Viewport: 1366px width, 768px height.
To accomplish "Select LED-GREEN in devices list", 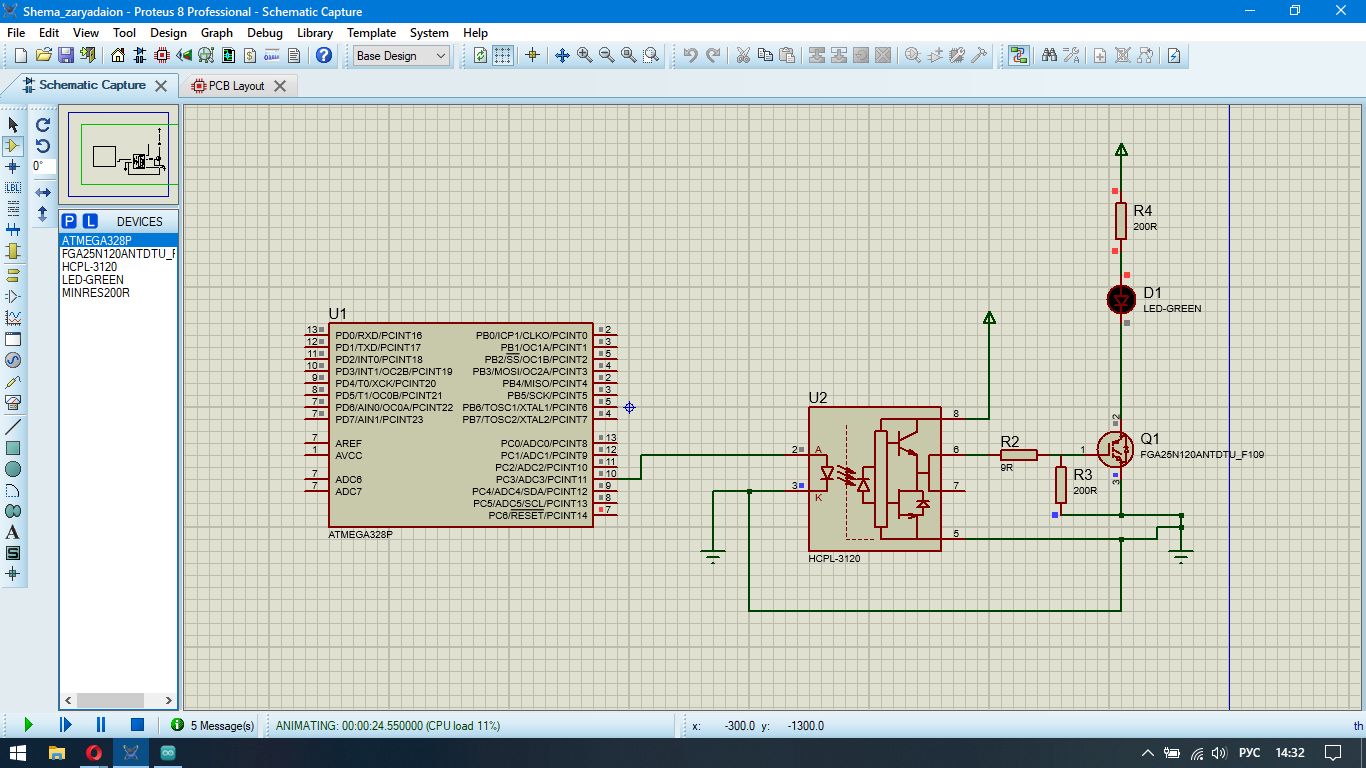I will (118, 280).
